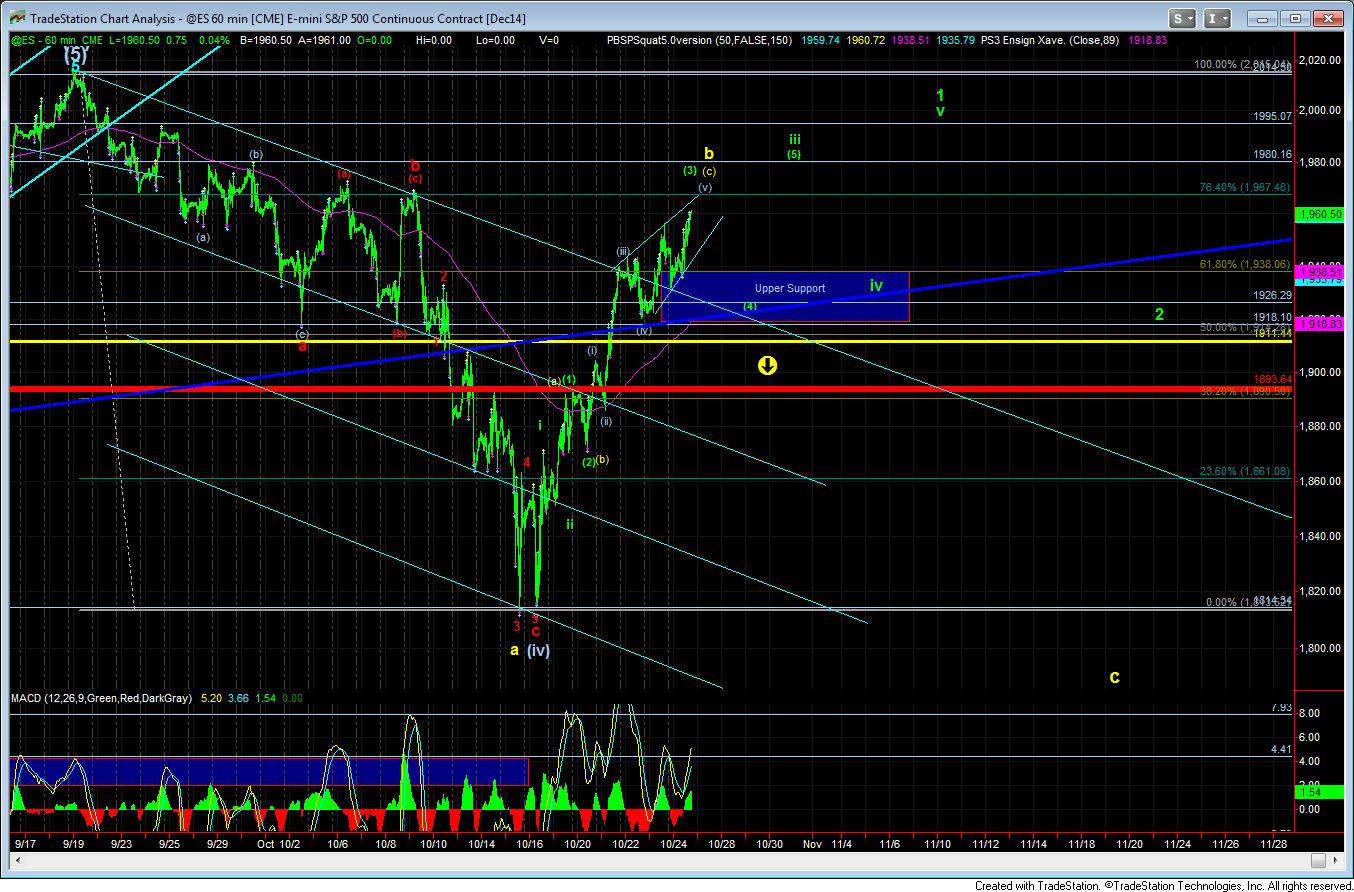The image size is (1354, 892).
Task: Click the yellow 'b' wave label
Action: tap(709, 154)
